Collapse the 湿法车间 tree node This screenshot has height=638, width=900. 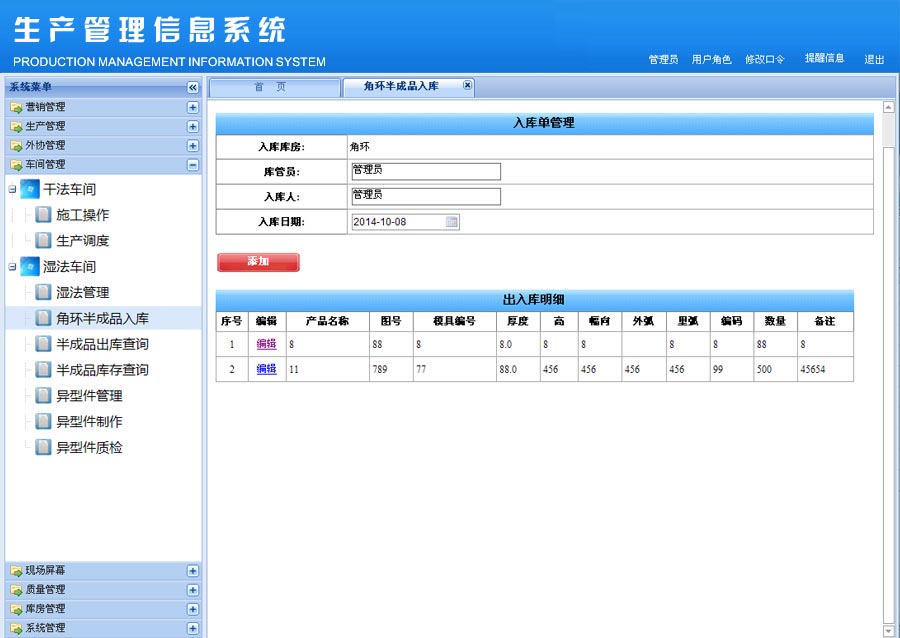coord(12,267)
